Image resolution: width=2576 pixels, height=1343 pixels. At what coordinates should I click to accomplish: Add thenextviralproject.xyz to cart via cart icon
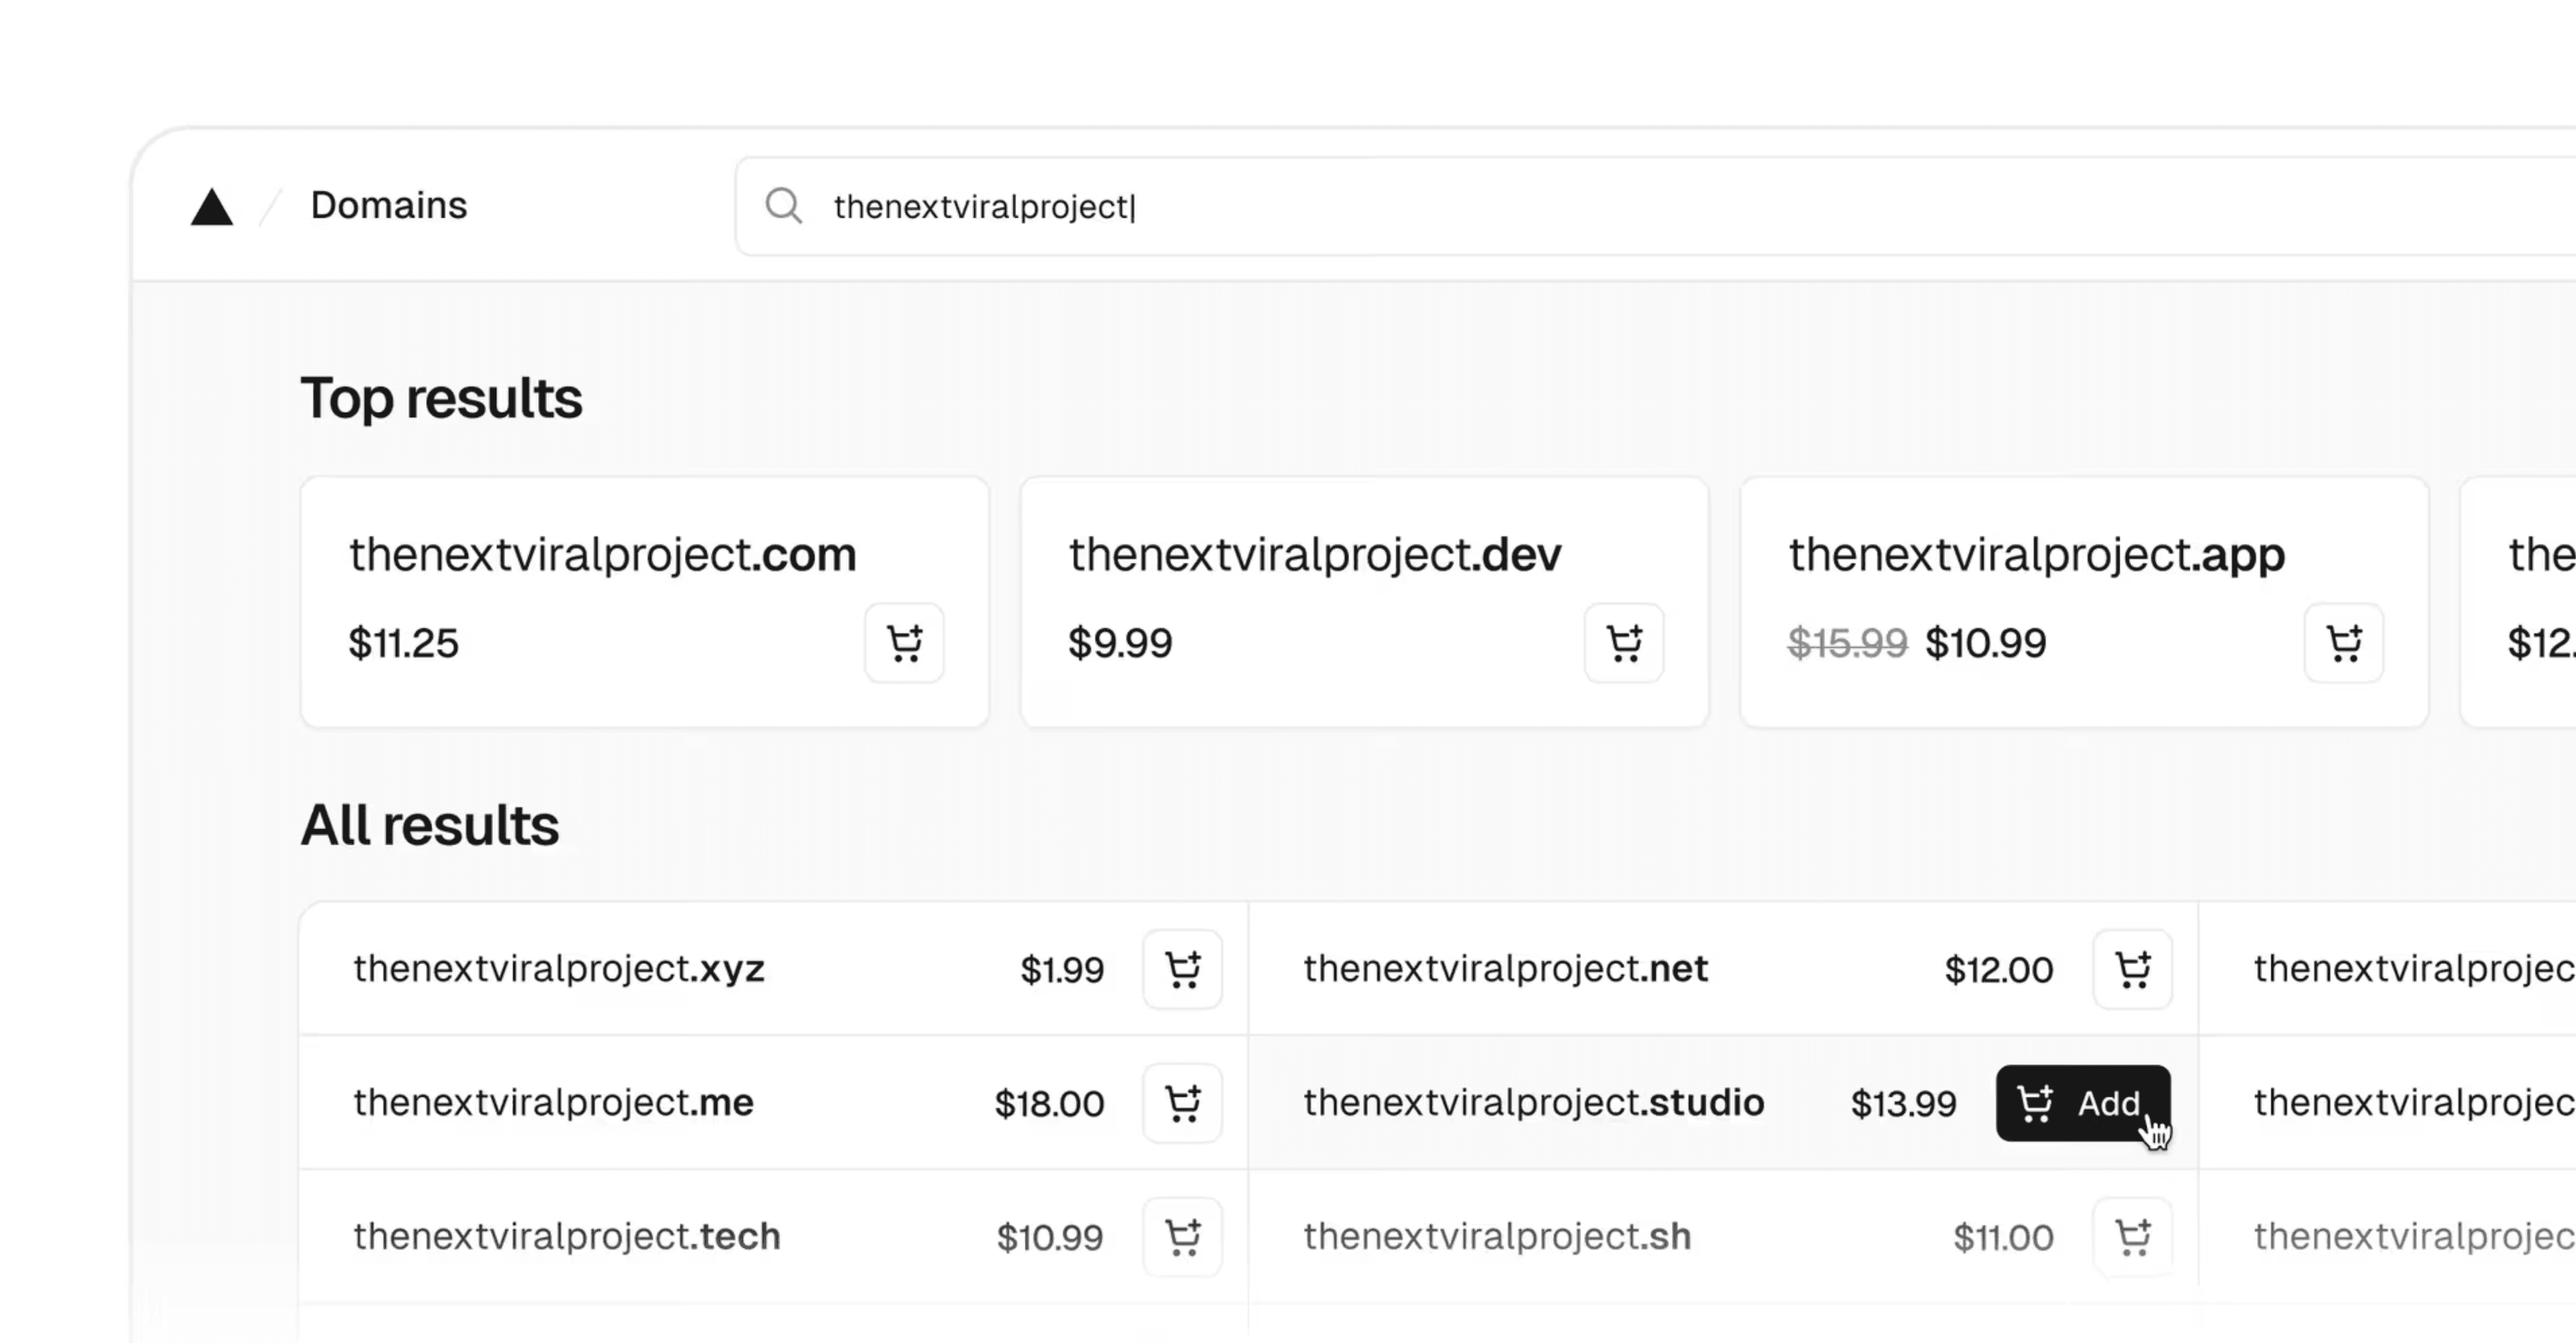tap(1183, 969)
